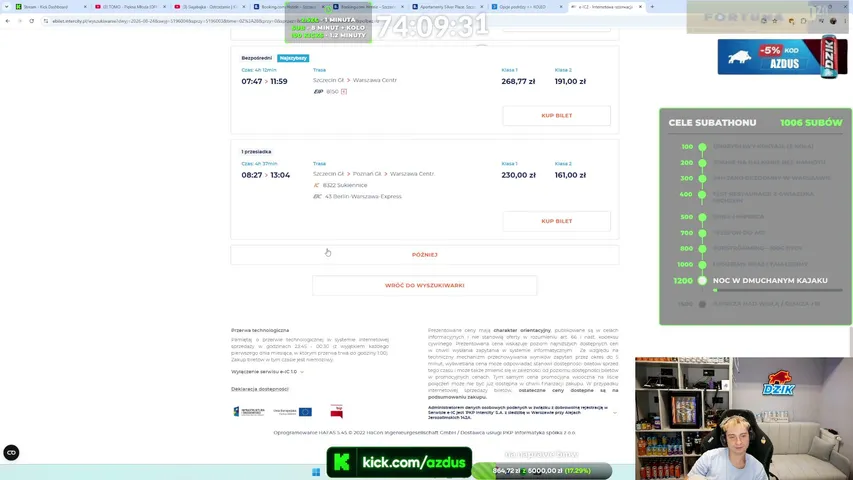This screenshot has width=853, height=480.
Task: Click departure times 07:47 > 11:59
Action: 264,81
